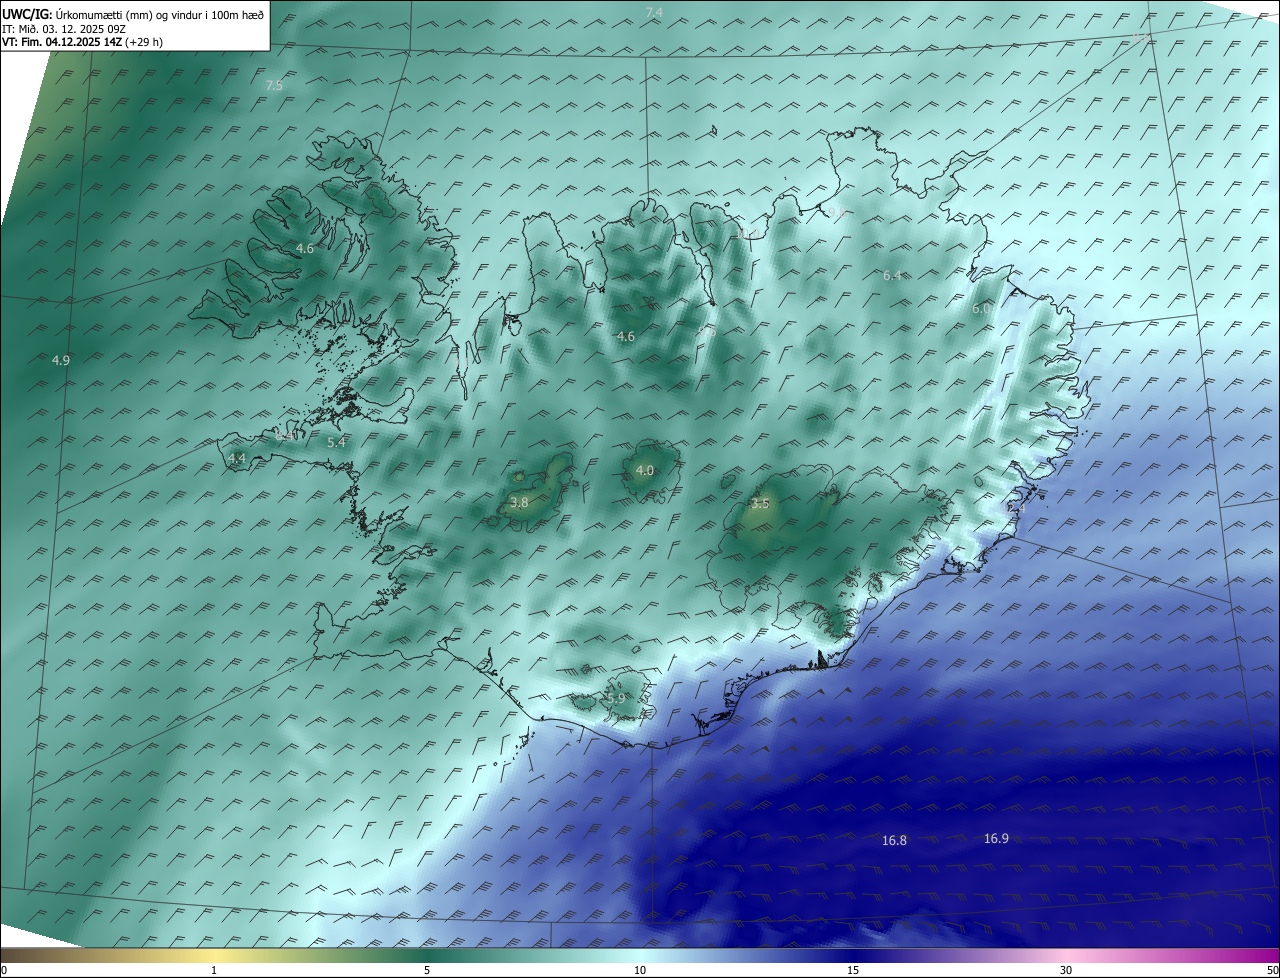Viewport: 1280px width, 978px height.
Task: Click the 5.4 value on the western peninsula
Action: tap(336, 443)
